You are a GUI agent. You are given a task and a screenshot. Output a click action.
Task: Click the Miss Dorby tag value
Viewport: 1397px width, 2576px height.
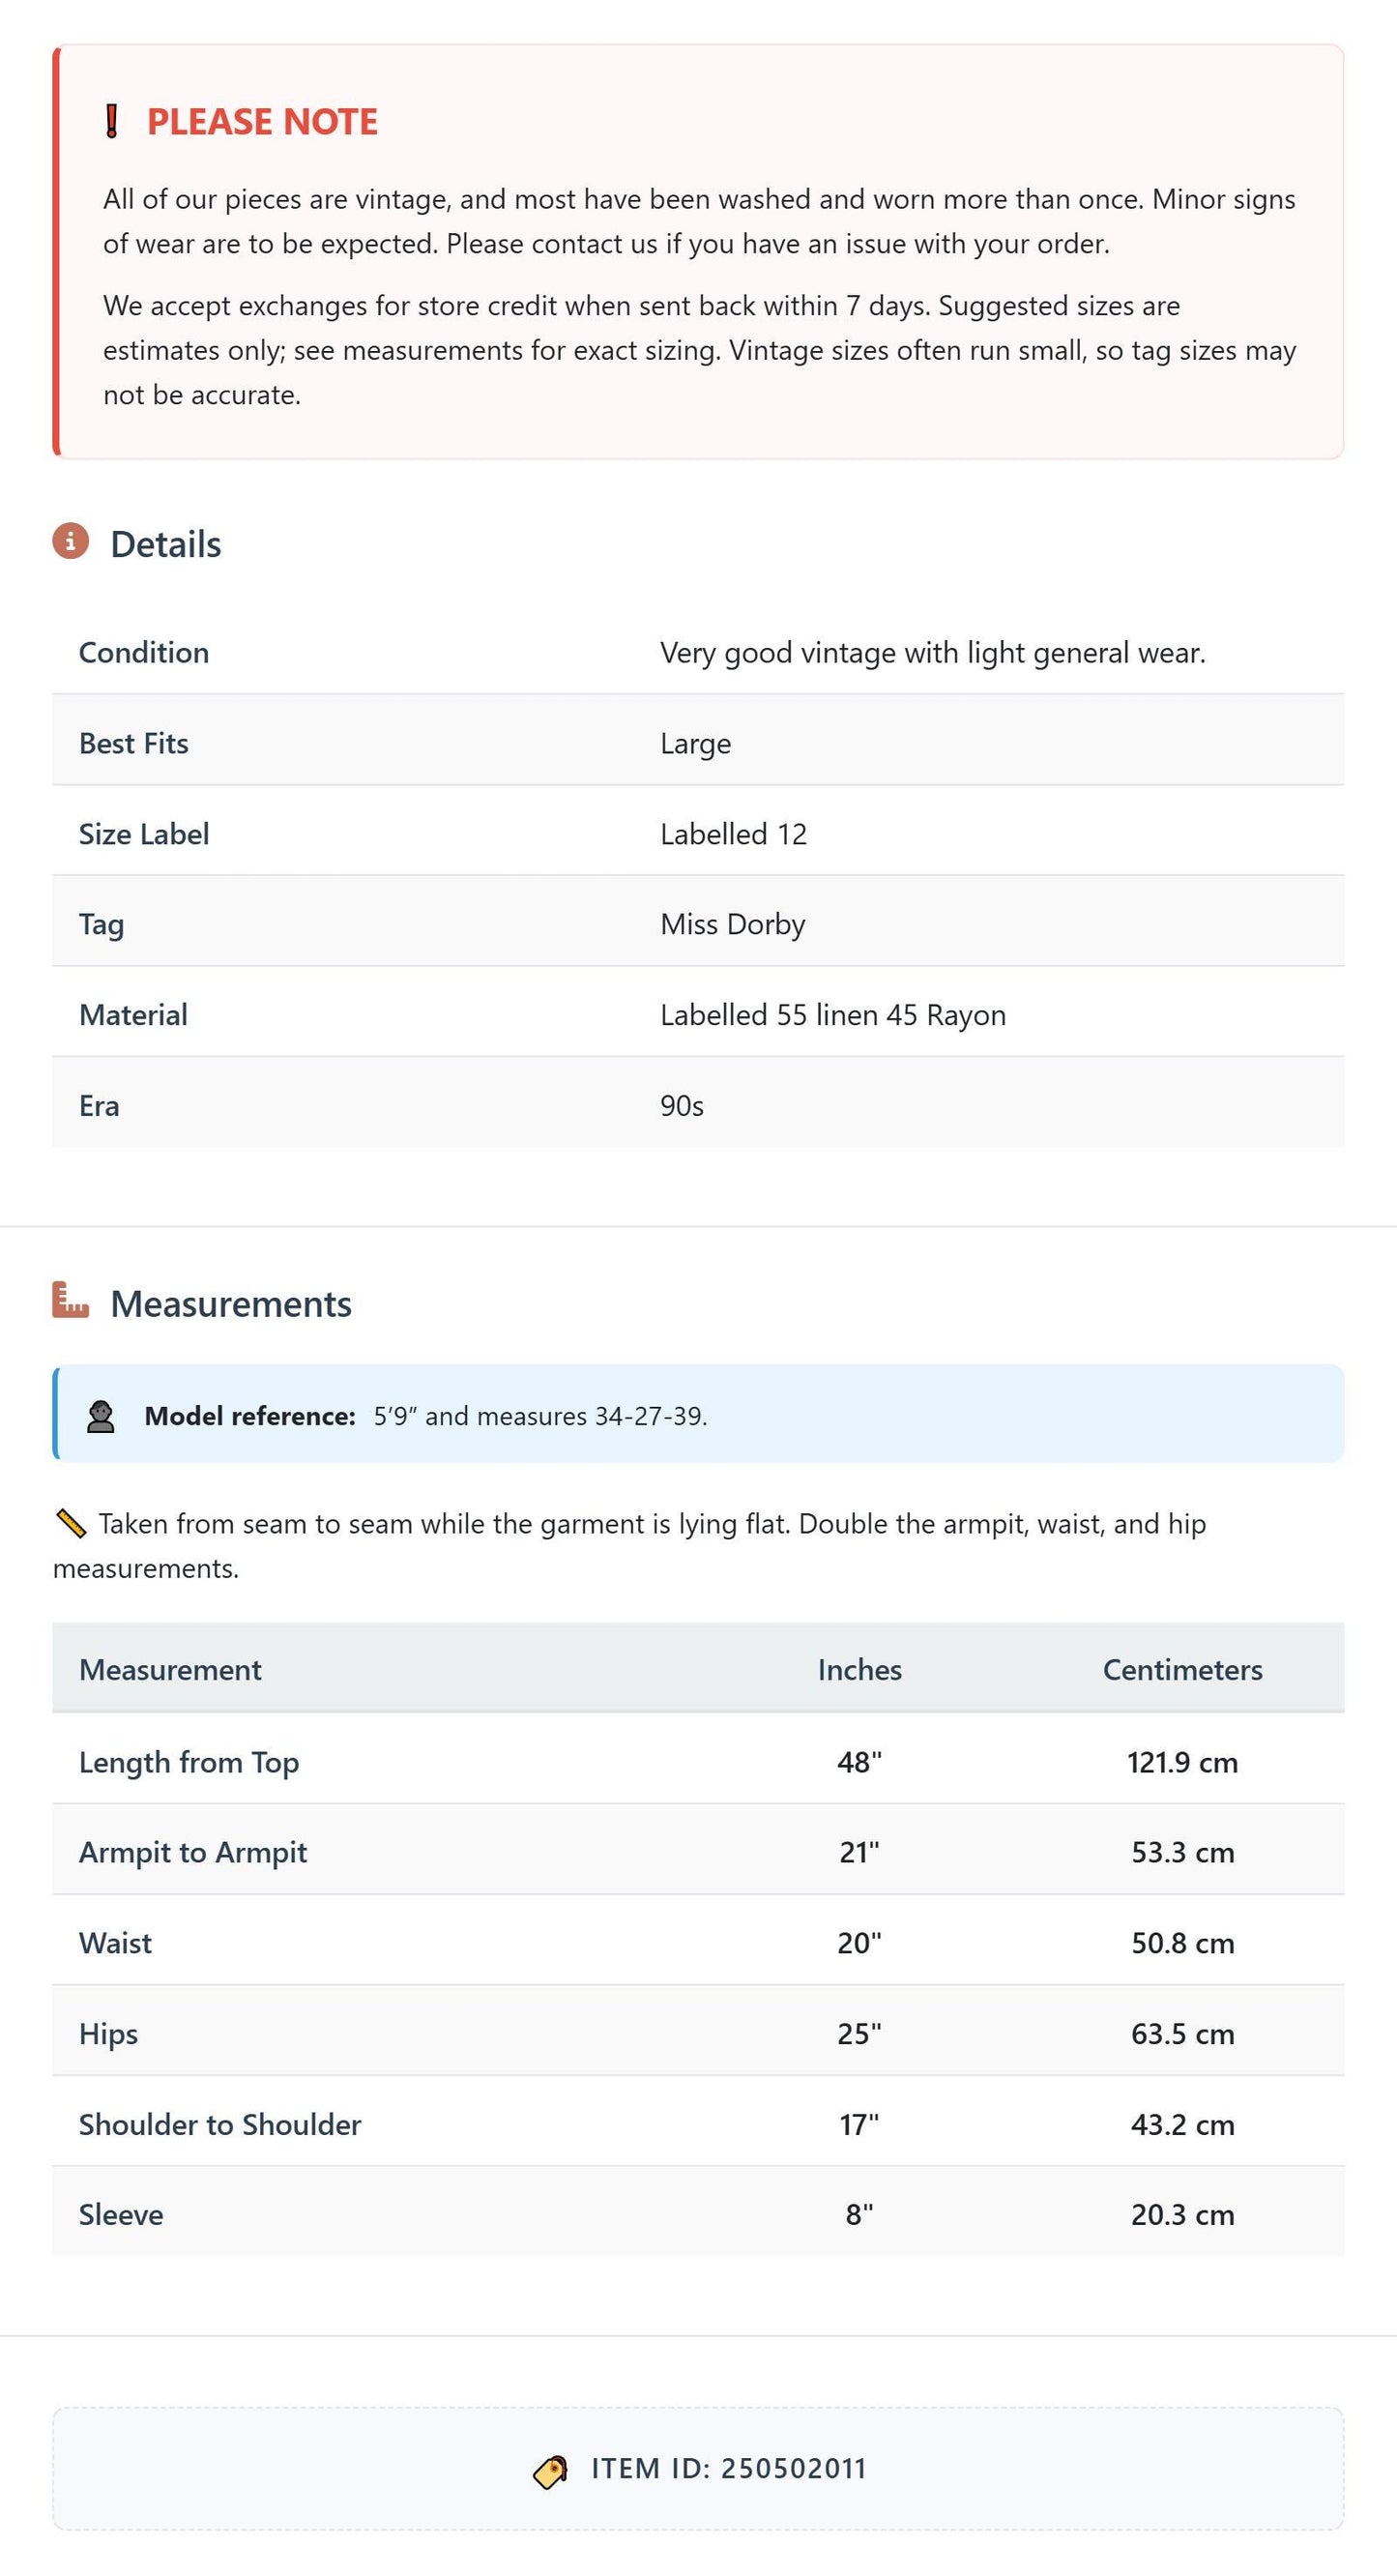732,925
